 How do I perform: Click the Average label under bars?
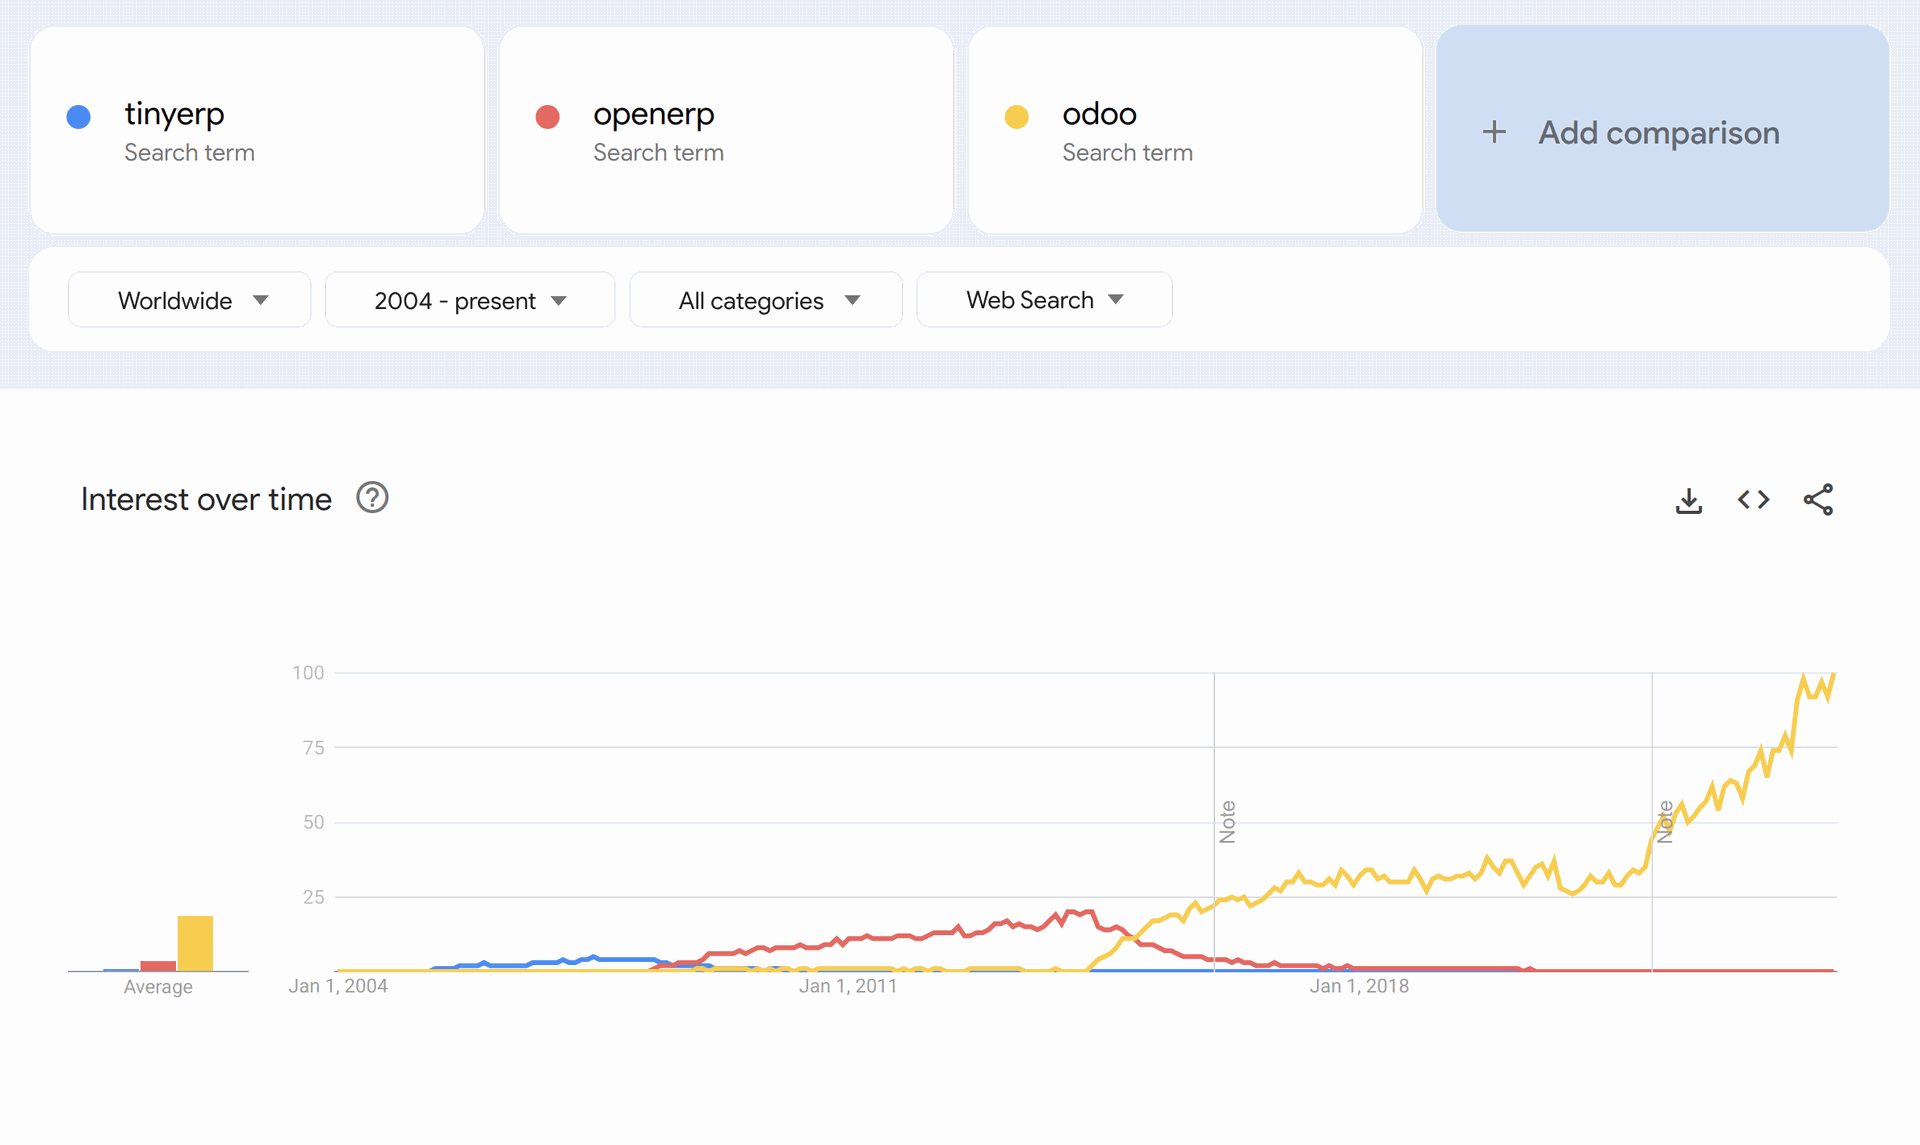point(158,987)
